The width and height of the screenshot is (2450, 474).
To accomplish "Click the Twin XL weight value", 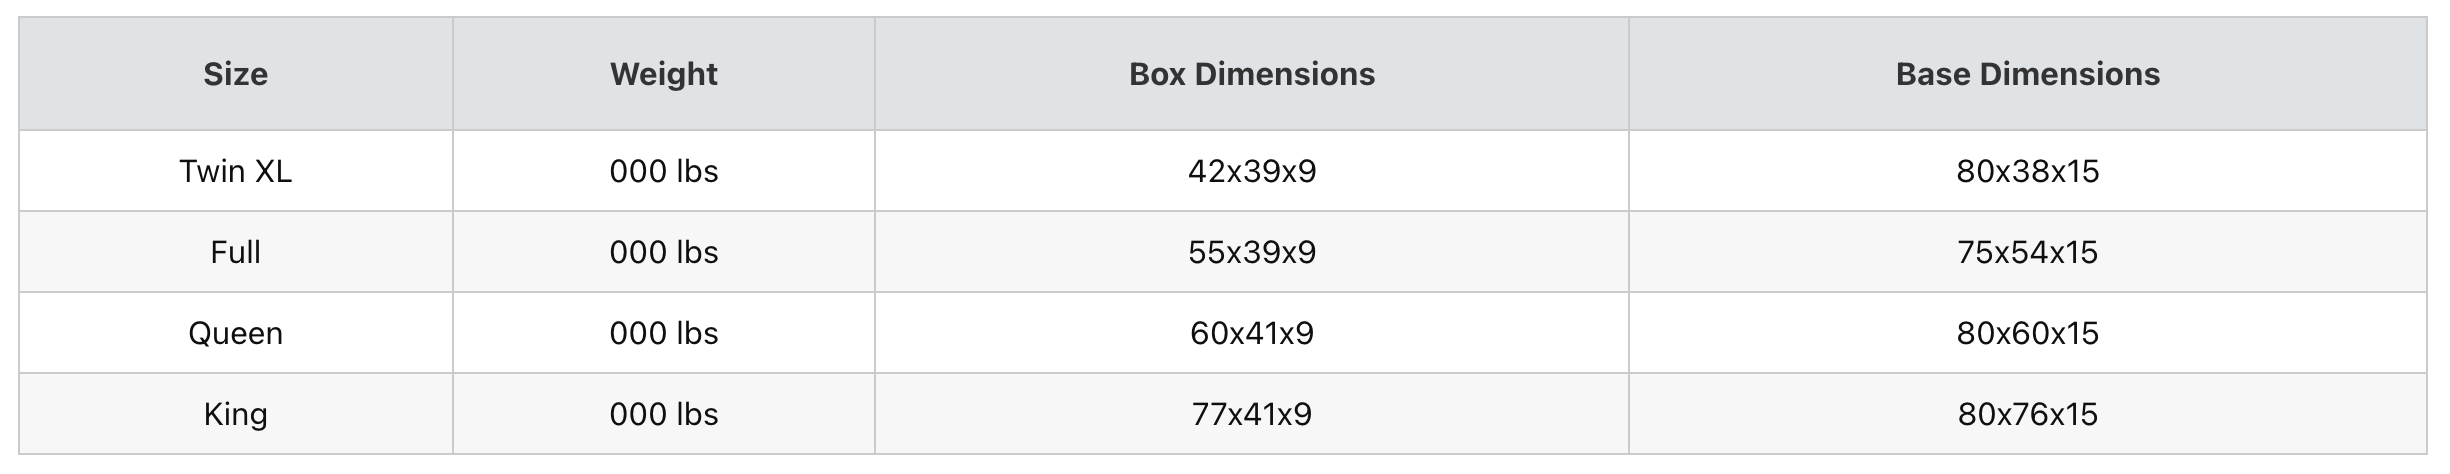I will pyautogui.click(x=664, y=171).
